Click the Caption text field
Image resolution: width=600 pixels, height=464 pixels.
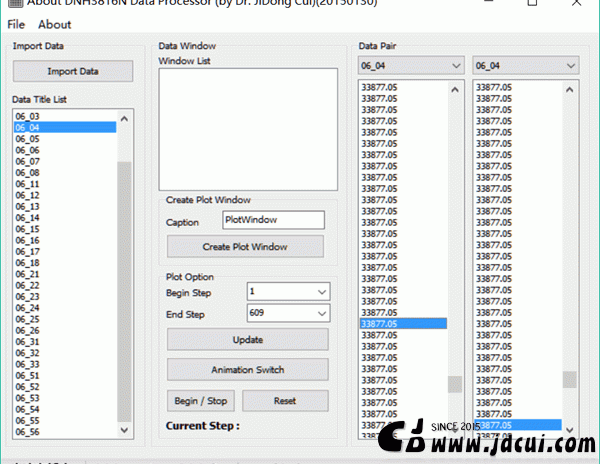(x=273, y=220)
